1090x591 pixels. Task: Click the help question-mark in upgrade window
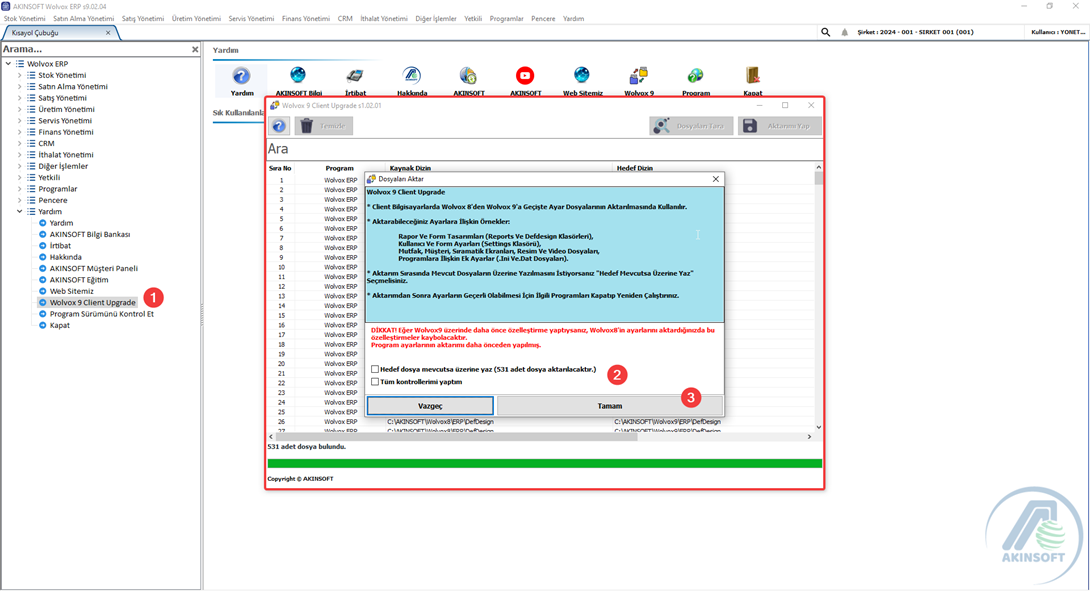pos(279,126)
